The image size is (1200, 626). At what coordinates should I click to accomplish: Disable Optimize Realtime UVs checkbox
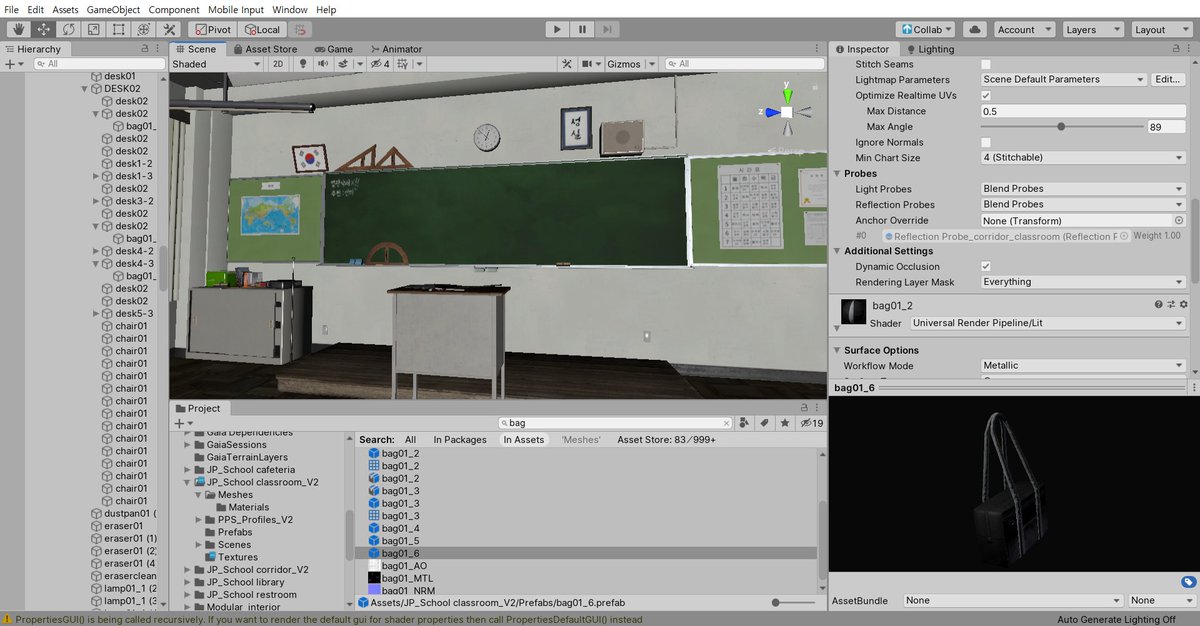(986, 95)
